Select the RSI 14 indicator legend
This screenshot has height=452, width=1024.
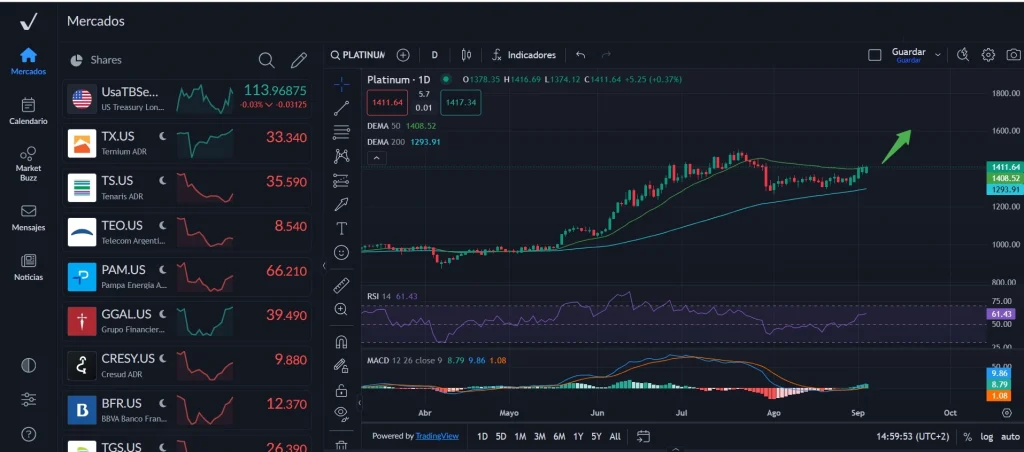click(x=392, y=297)
